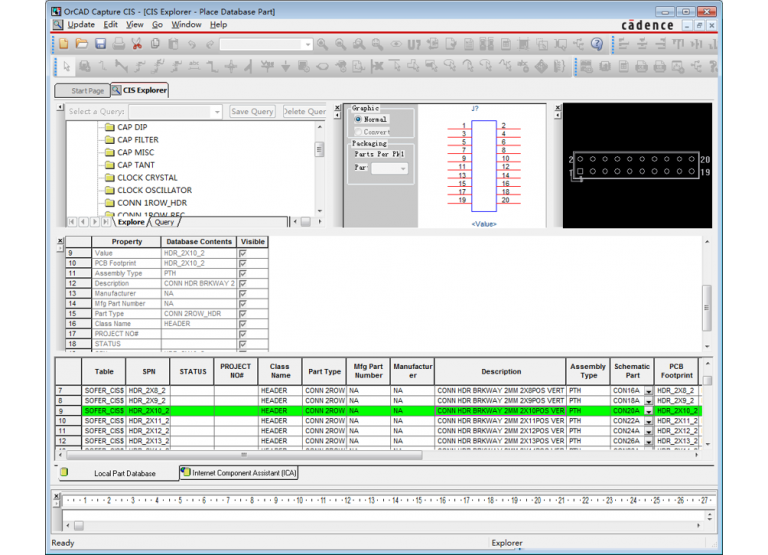Click the Help question mark icon
768x555 pixels.
click(x=597, y=44)
